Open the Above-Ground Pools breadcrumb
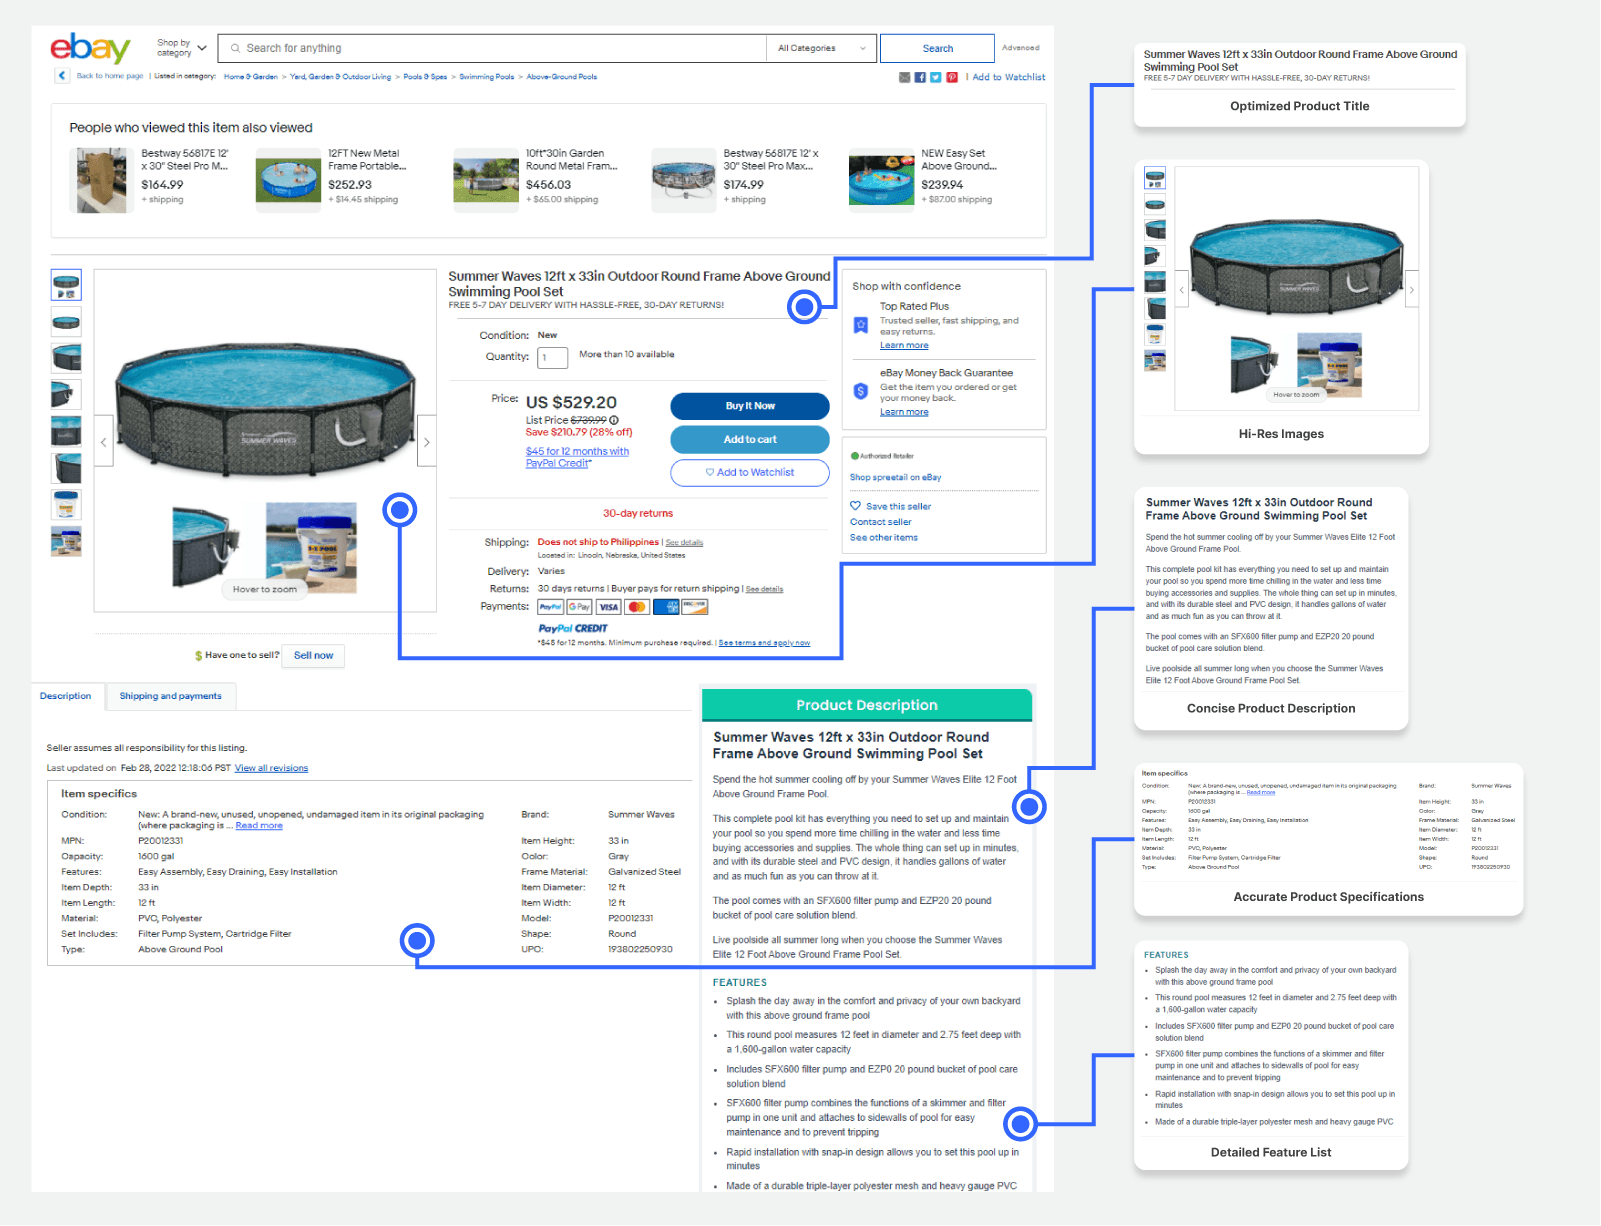This screenshot has width=1601, height=1226. [x=562, y=77]
